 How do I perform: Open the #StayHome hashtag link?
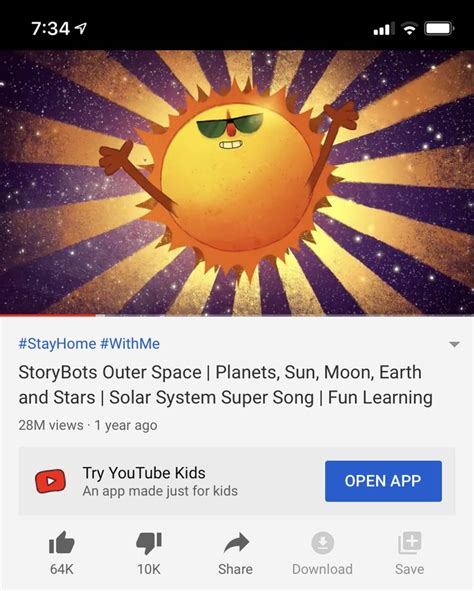pos(57,344)
